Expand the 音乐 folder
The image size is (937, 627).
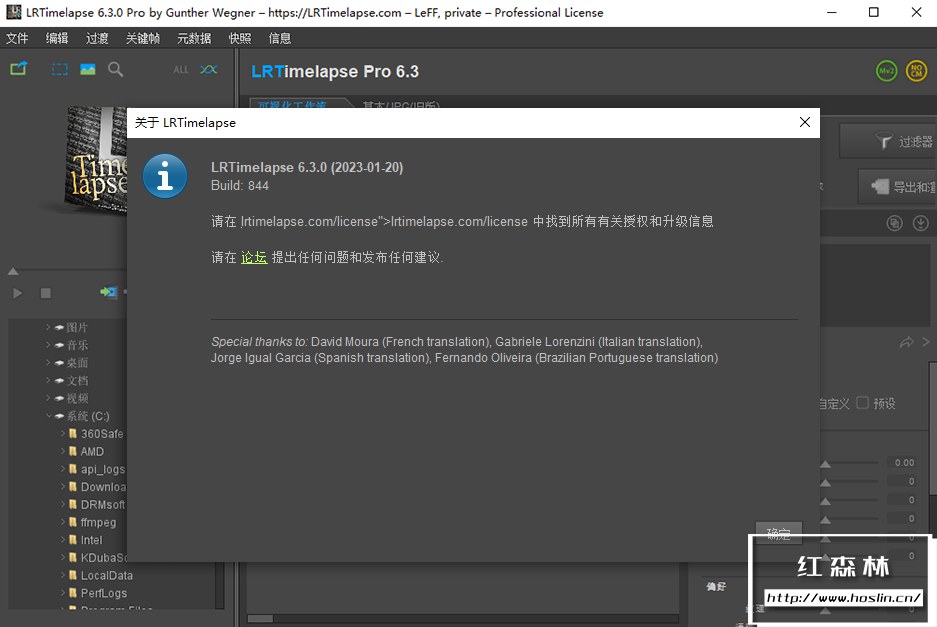(48, 345)
